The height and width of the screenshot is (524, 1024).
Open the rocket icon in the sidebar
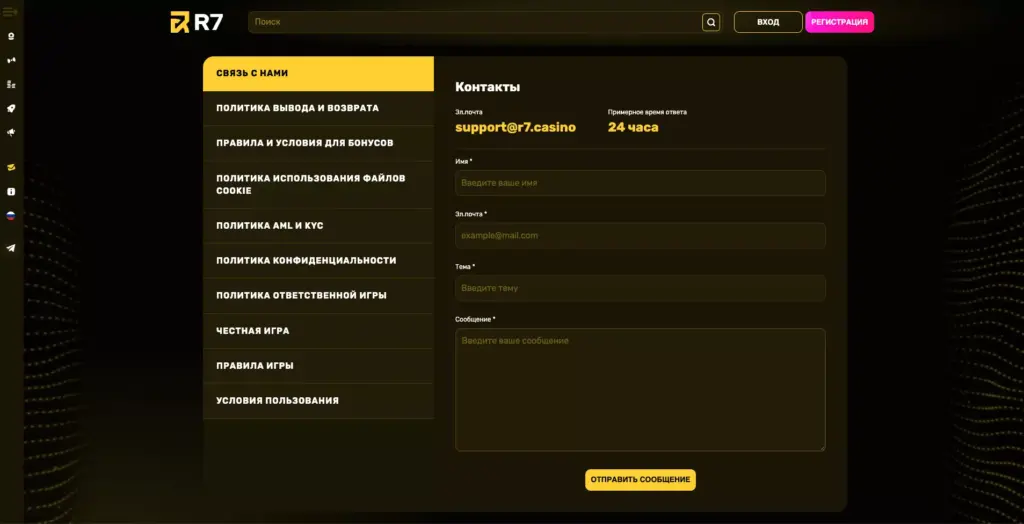tap(10, 108)
